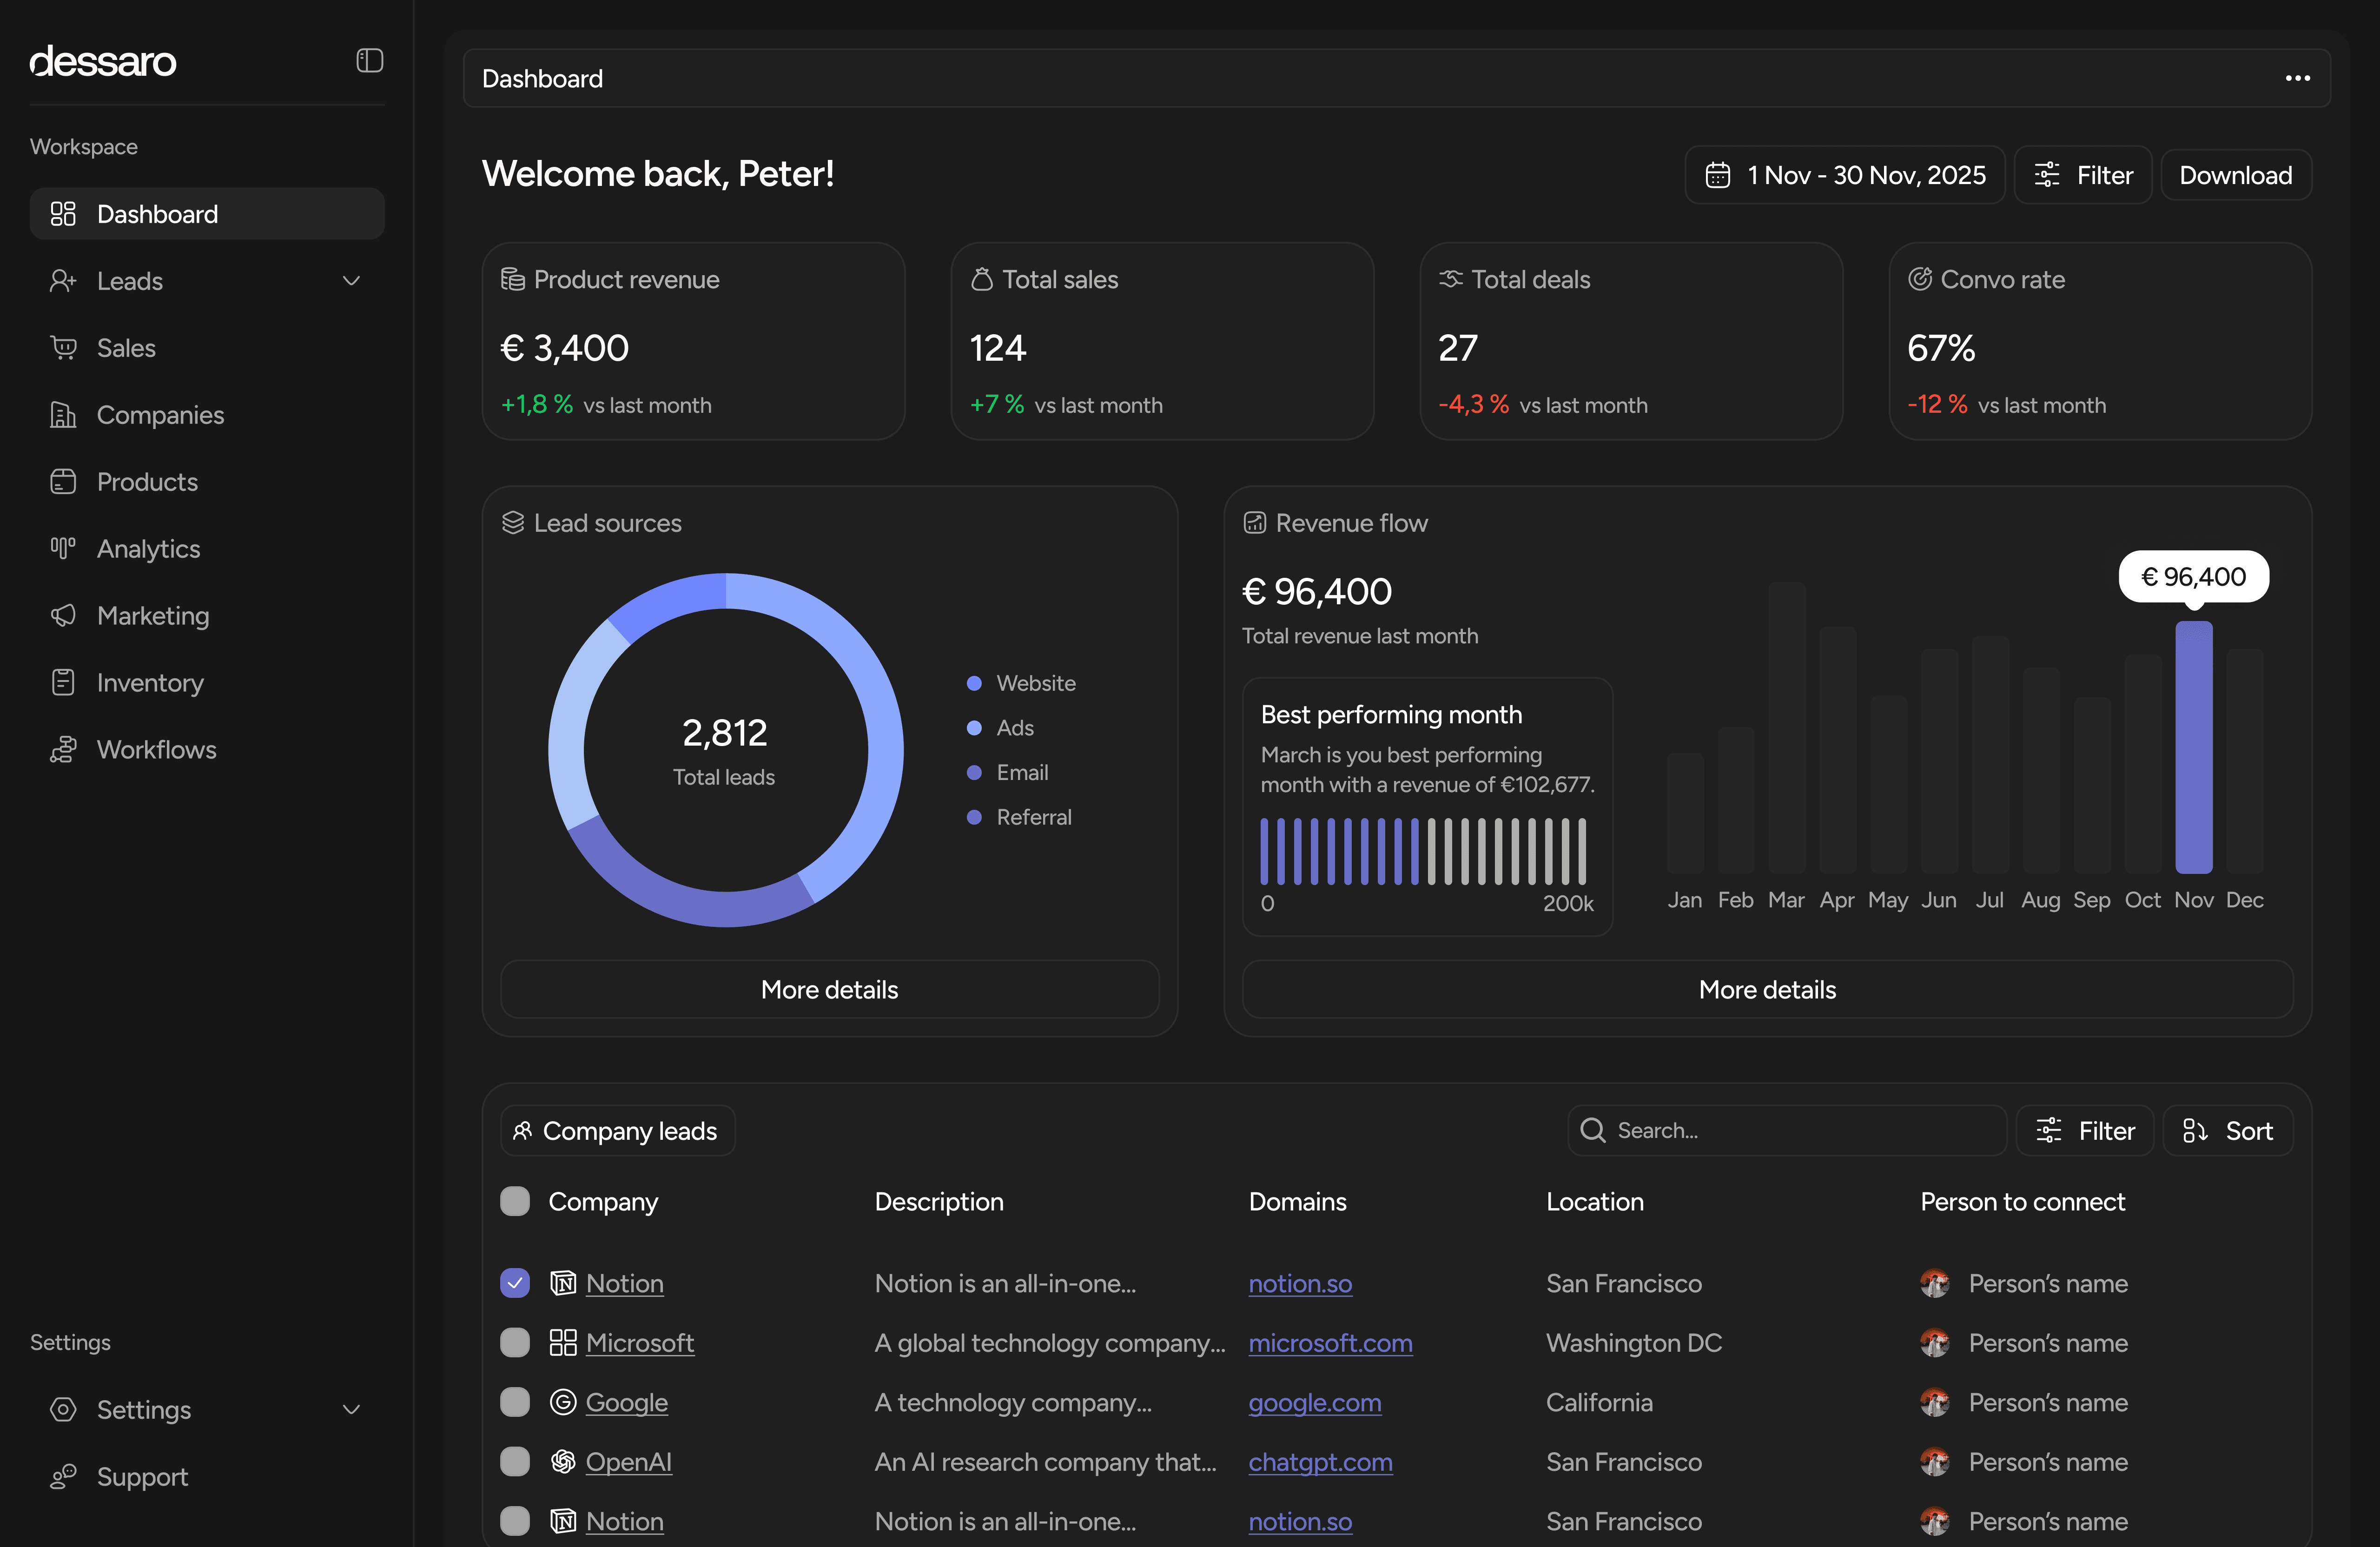The width and height of the screenshot is (2380, 1547).
Task: Click the Workflows sidebar icon
Action: click(63, 749)
